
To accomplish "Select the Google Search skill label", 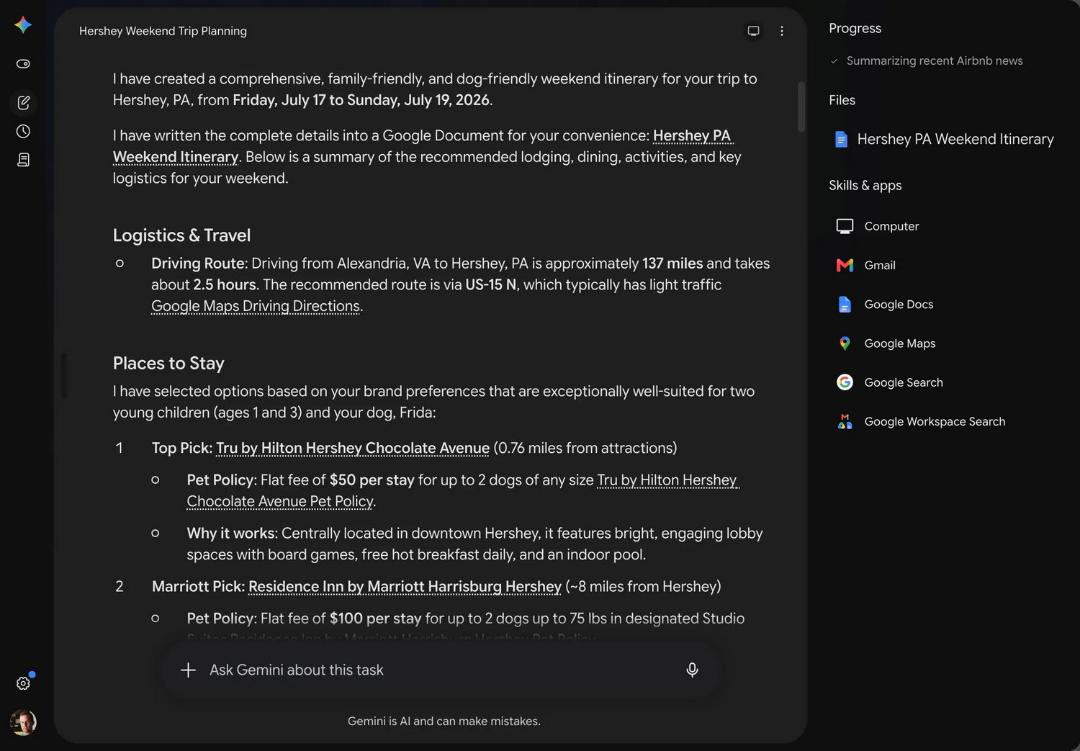I will tap(903, 382).
